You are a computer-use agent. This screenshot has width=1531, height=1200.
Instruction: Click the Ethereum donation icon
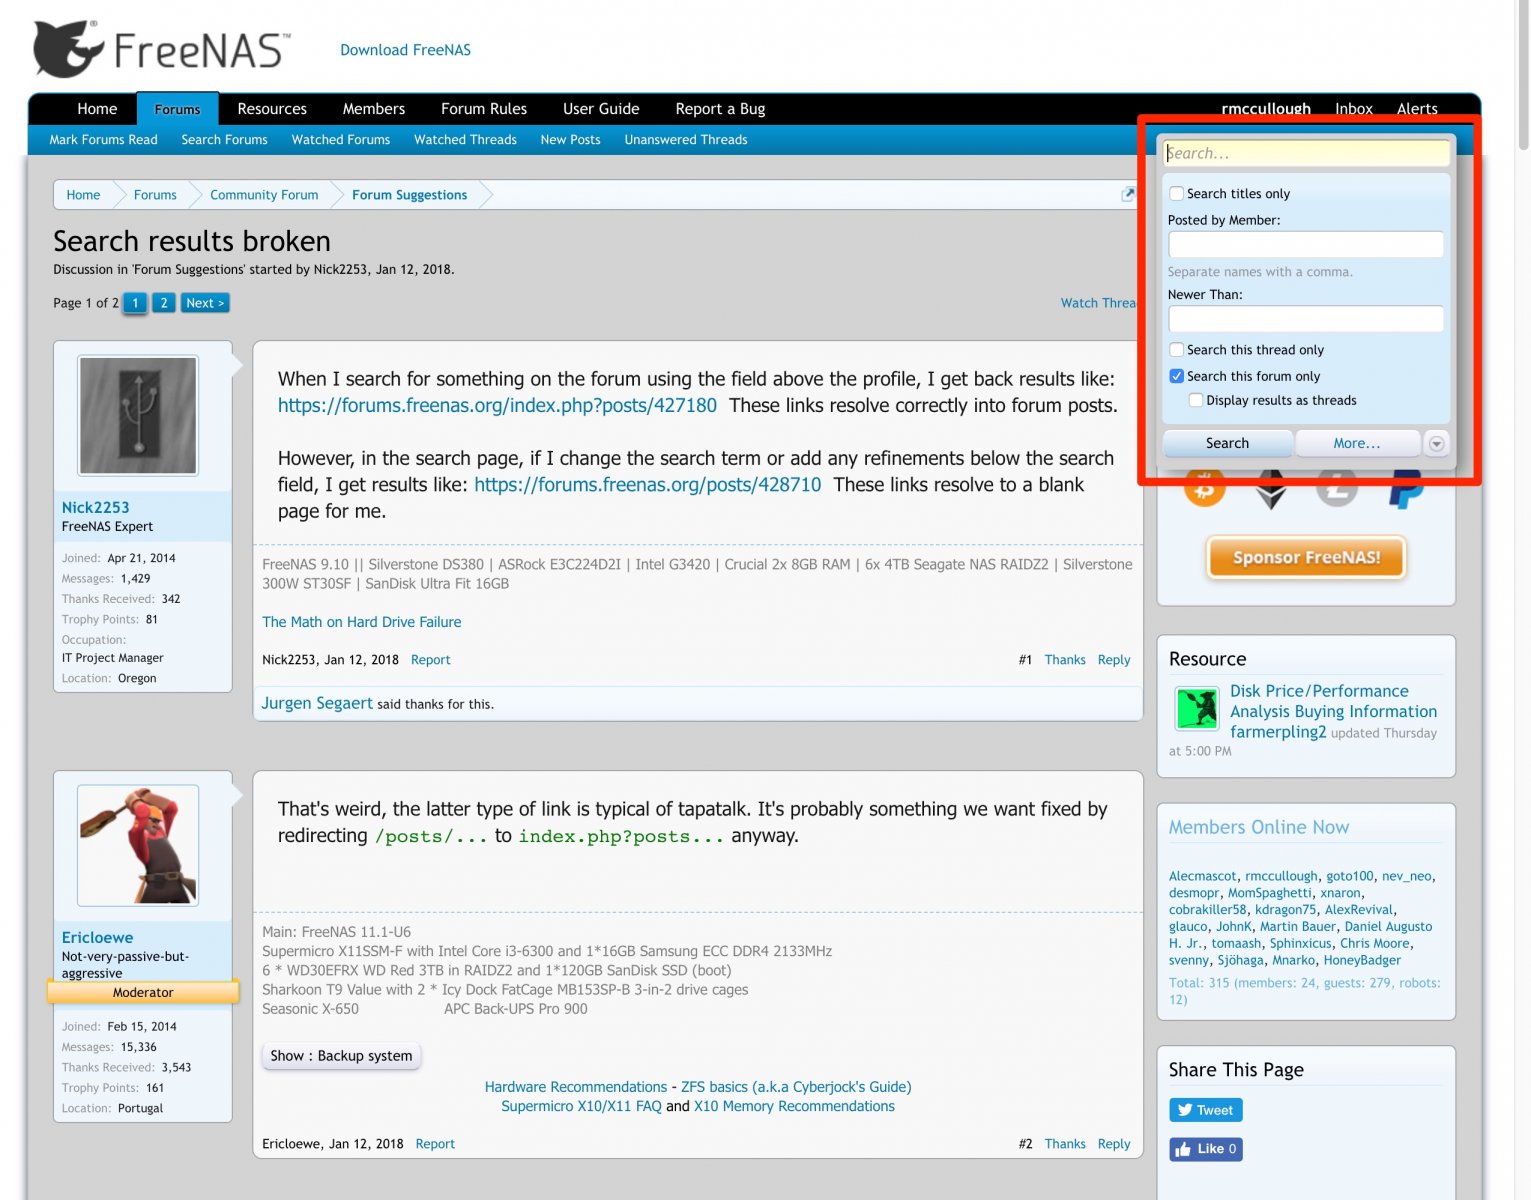coord(1271,489)
